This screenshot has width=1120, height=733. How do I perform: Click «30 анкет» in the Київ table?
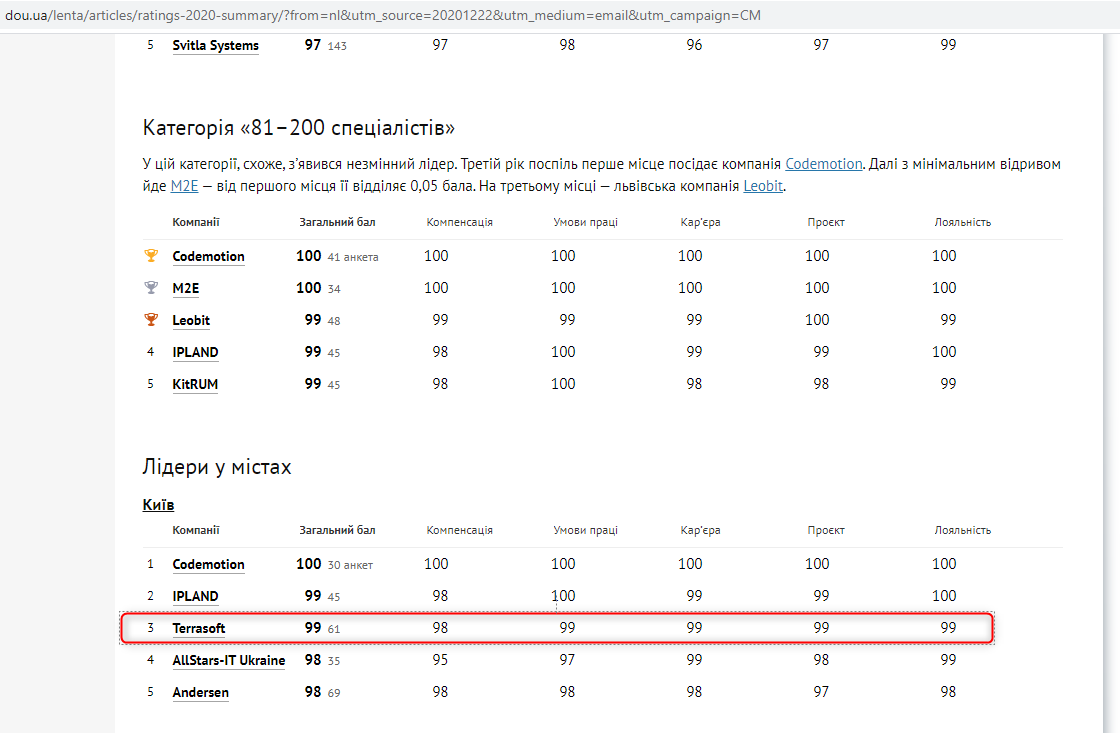tap(350, 565)
